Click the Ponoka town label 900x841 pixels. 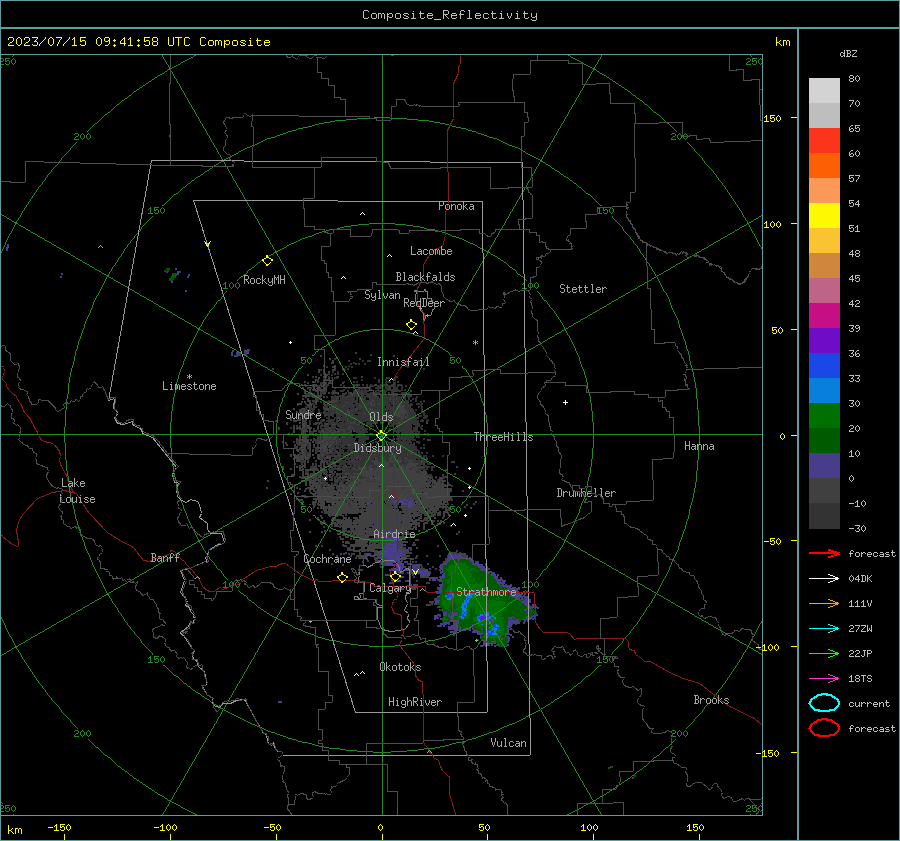coord(456,206)
